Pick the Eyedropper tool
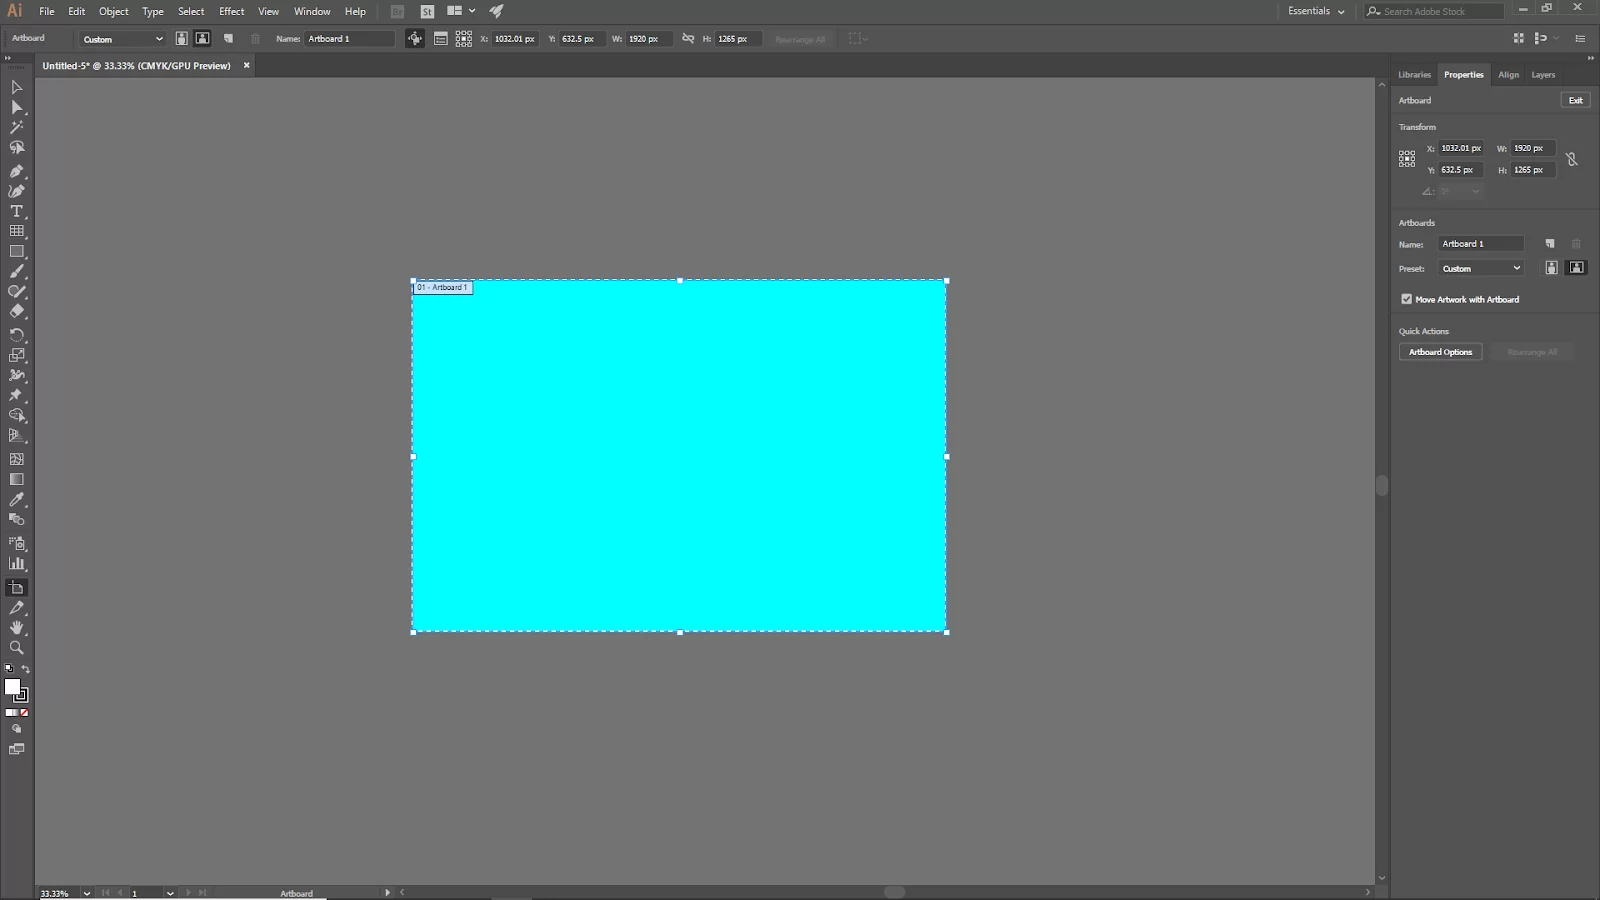The height and width of the screenshot is (900, 1600). coord(16,499)
